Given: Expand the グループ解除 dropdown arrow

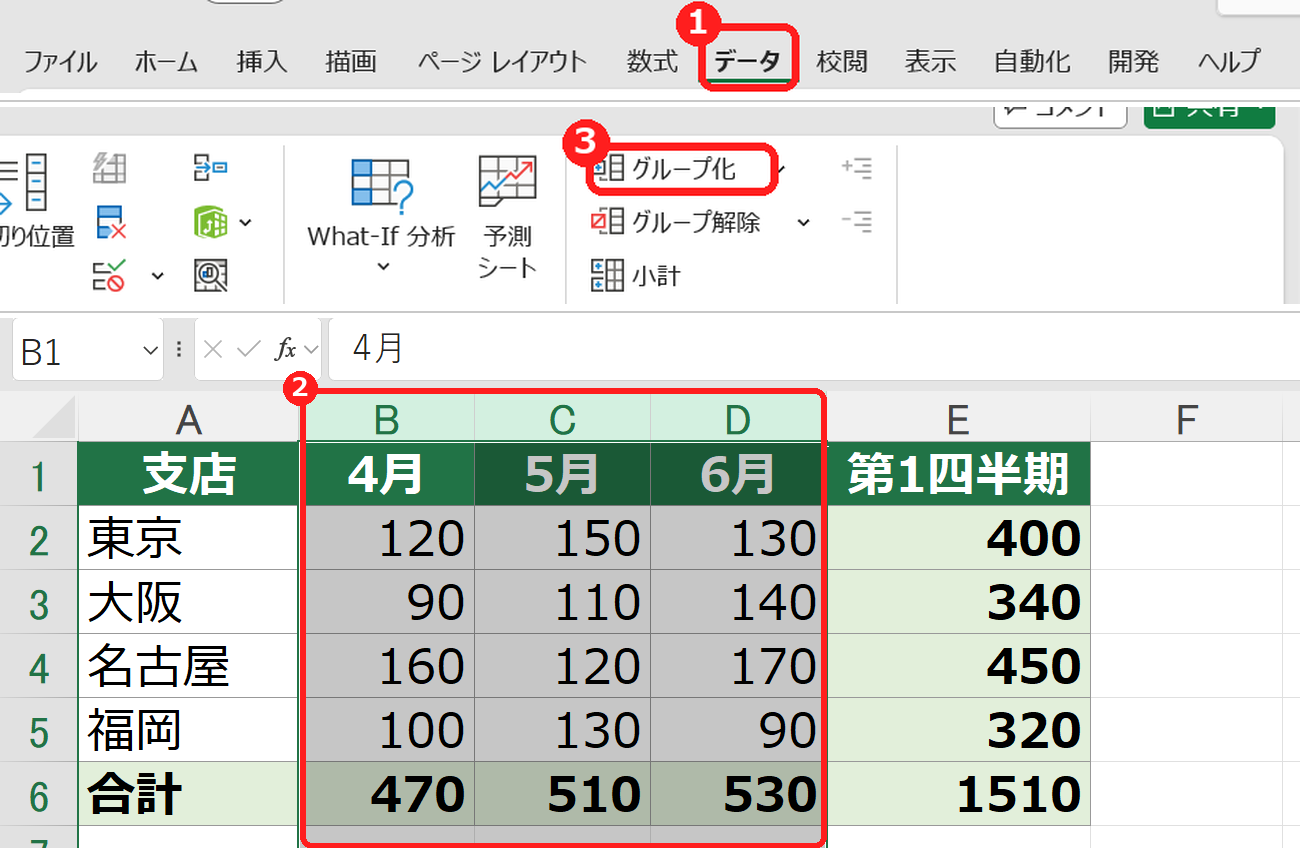Looking at the screenshot, I should pos(803,222).
